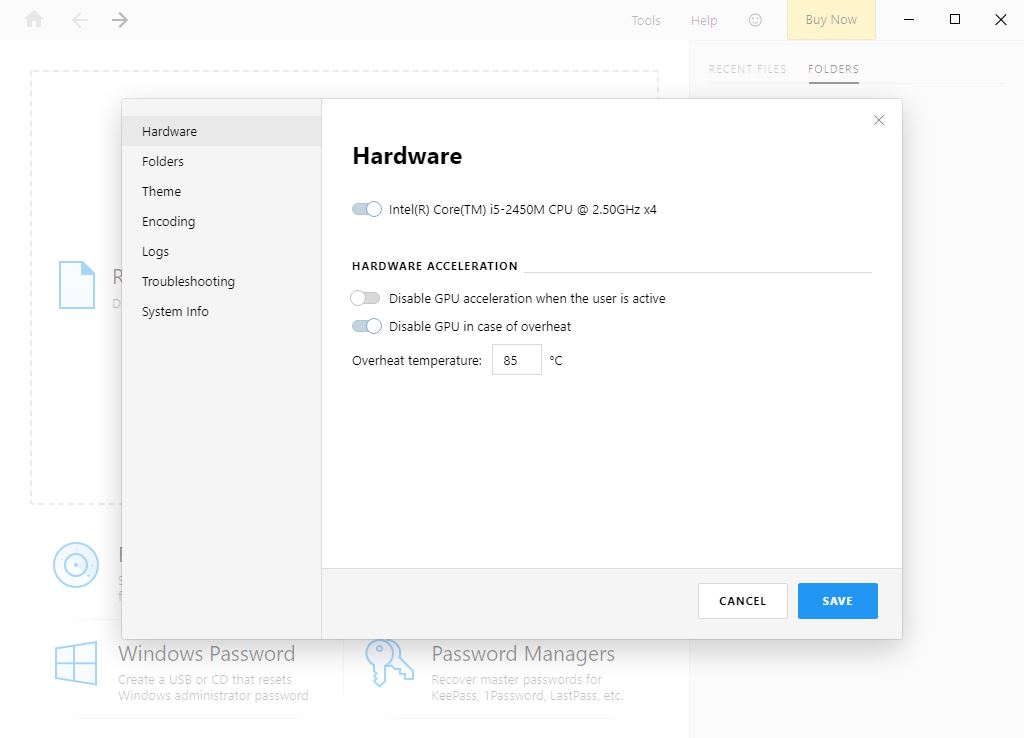Open Folders settings section
The height and width of the screenshot is (738, 1024).
221,161
